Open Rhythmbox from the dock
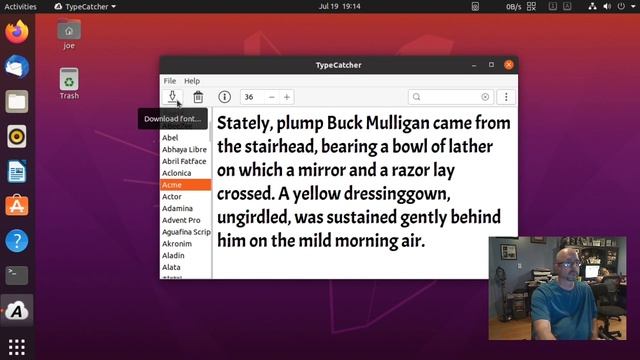This screenshot has height=360, width=640. coord(17,136)
